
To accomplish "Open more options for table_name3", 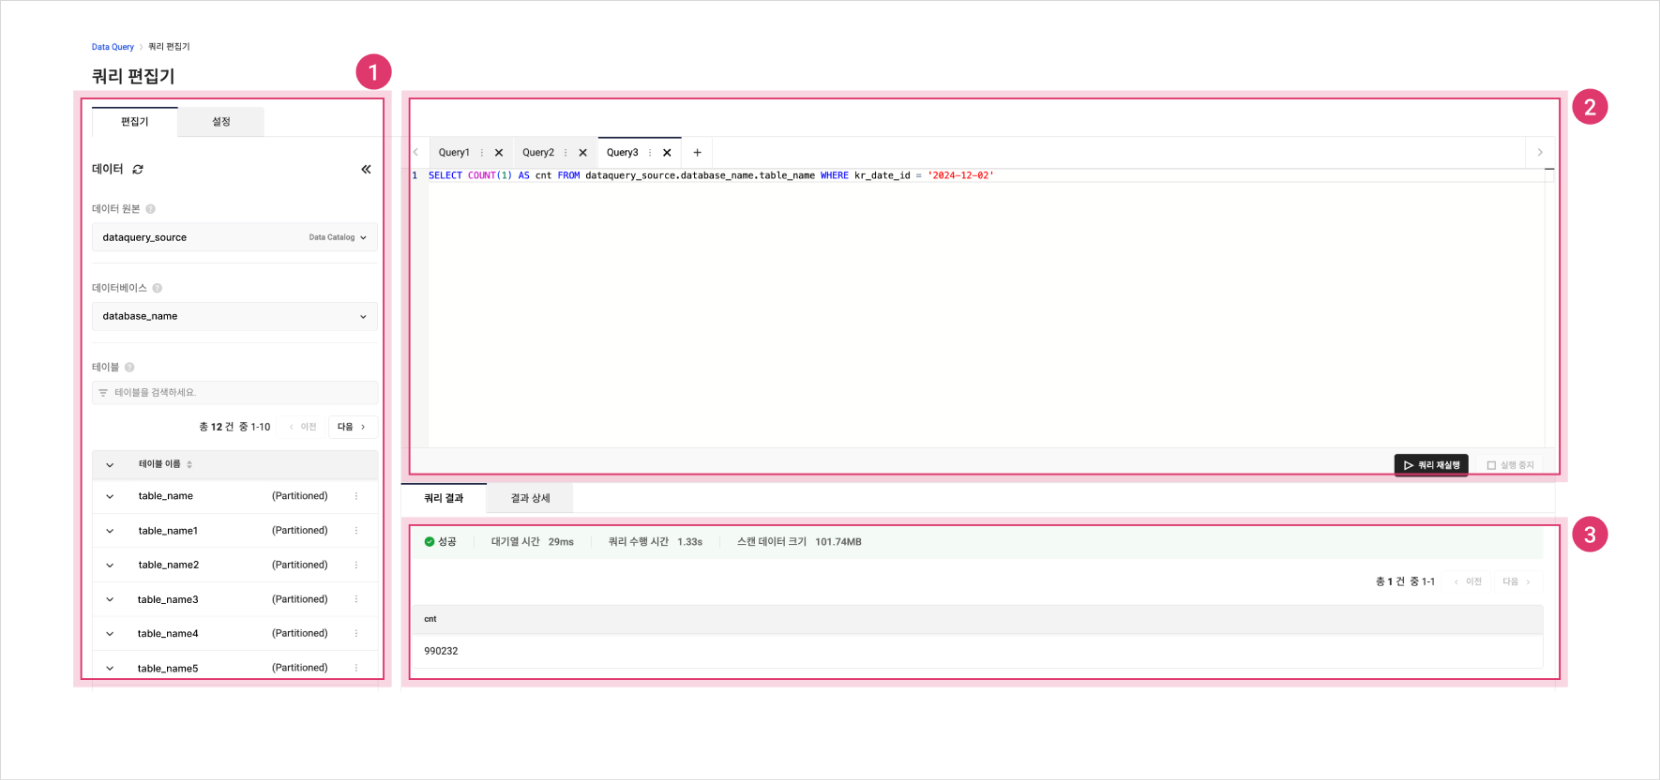I will pyautogui.click(x=356, y=599).
